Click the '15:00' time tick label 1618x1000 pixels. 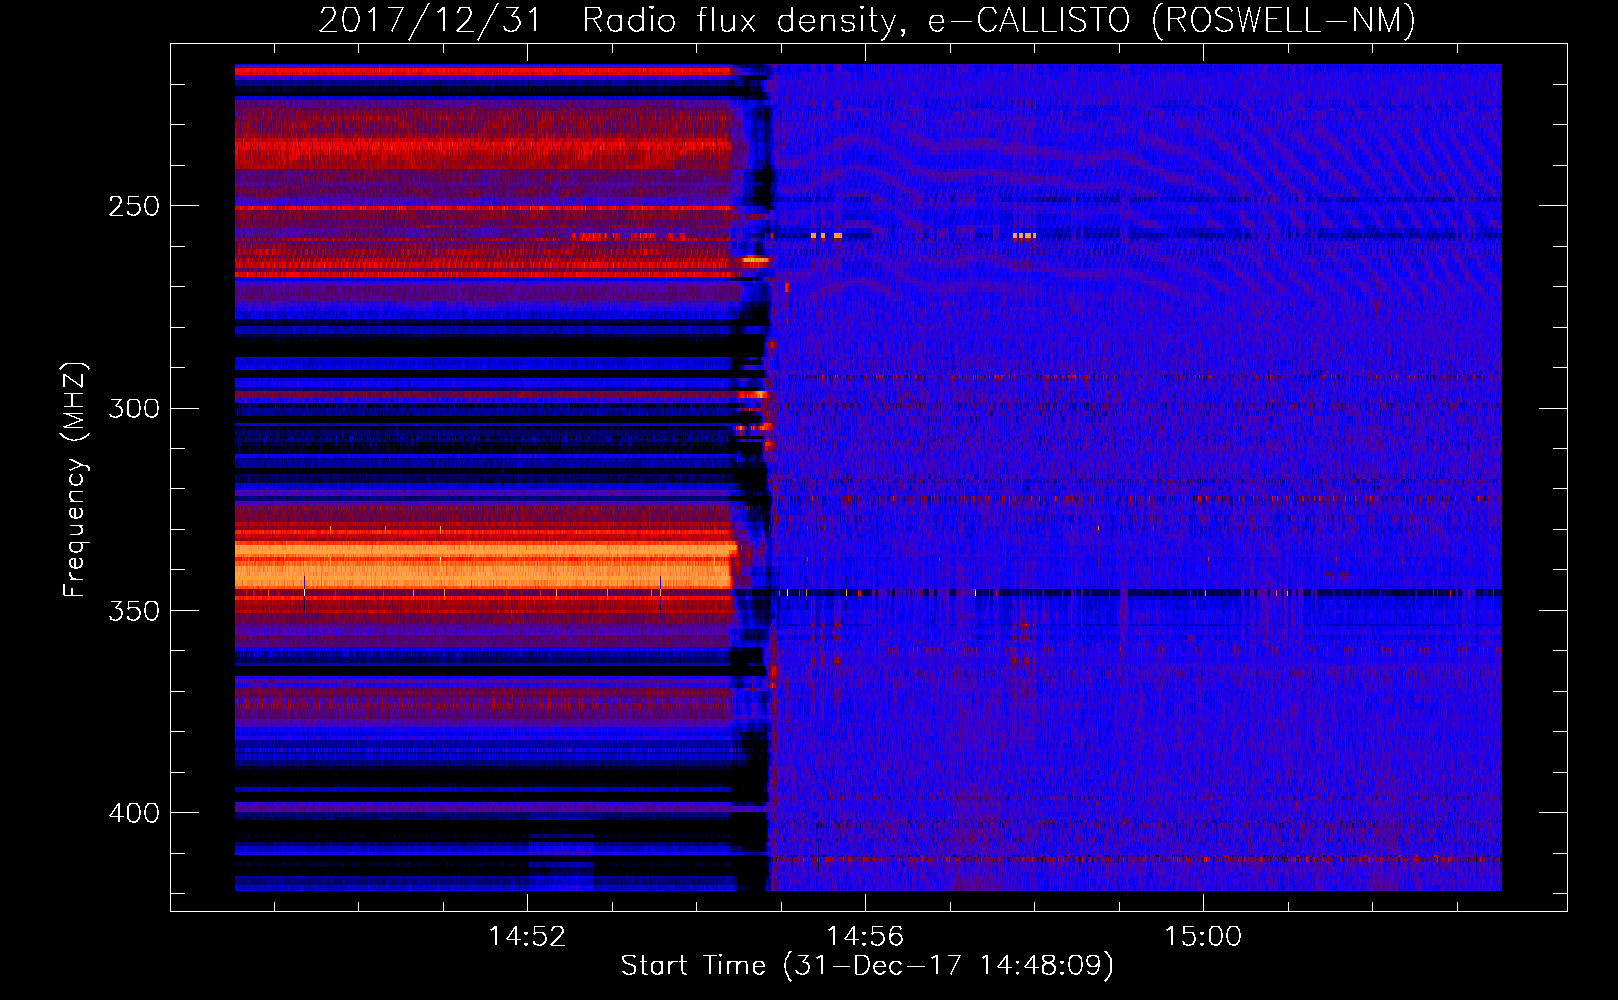point(1203,936)
